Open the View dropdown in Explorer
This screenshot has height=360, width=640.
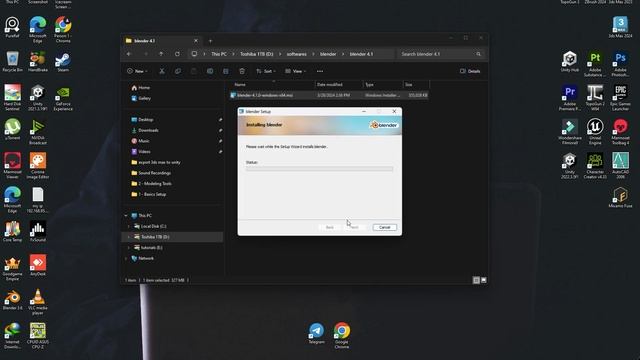click(x=296, y=71)
